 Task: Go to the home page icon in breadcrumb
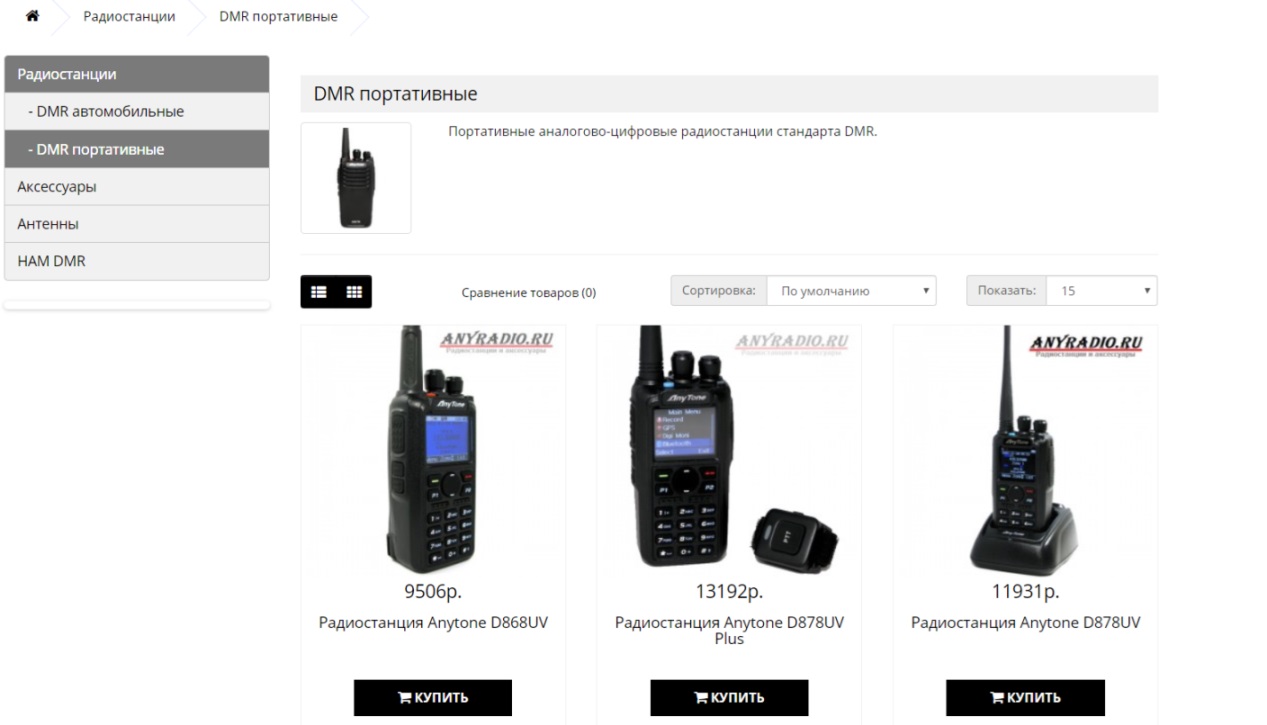pos(32,16)
